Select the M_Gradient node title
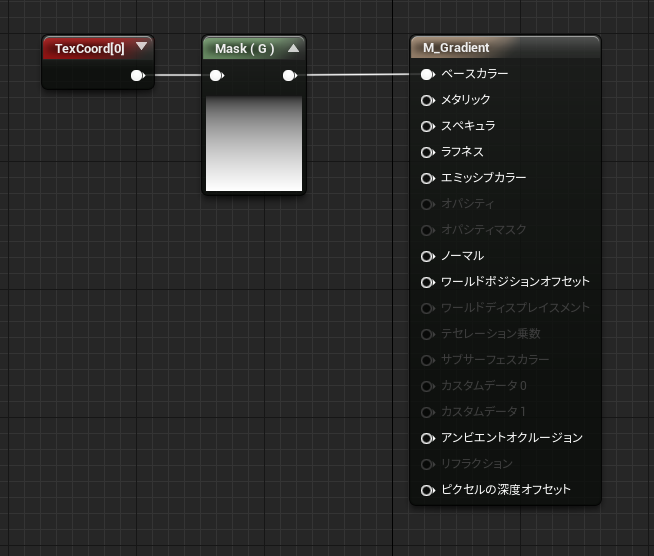The width and height of the screenshot is (654, 556). [456, 48]
